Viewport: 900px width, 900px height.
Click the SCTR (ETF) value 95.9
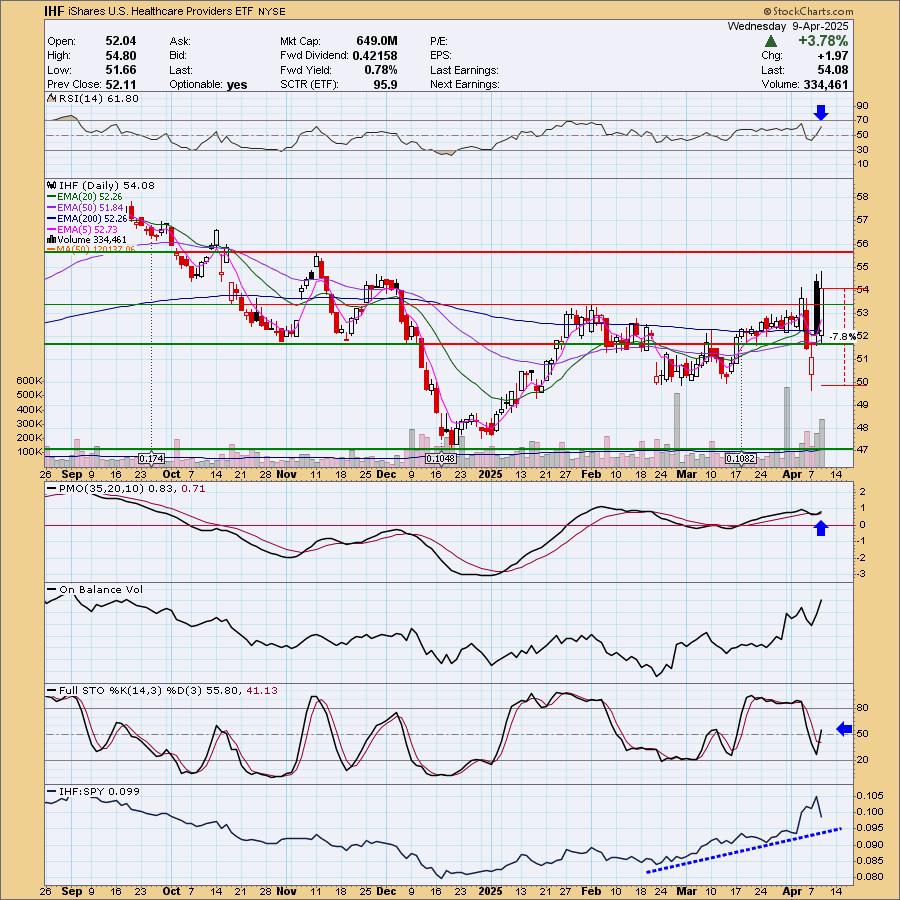[x=386, y=84]
